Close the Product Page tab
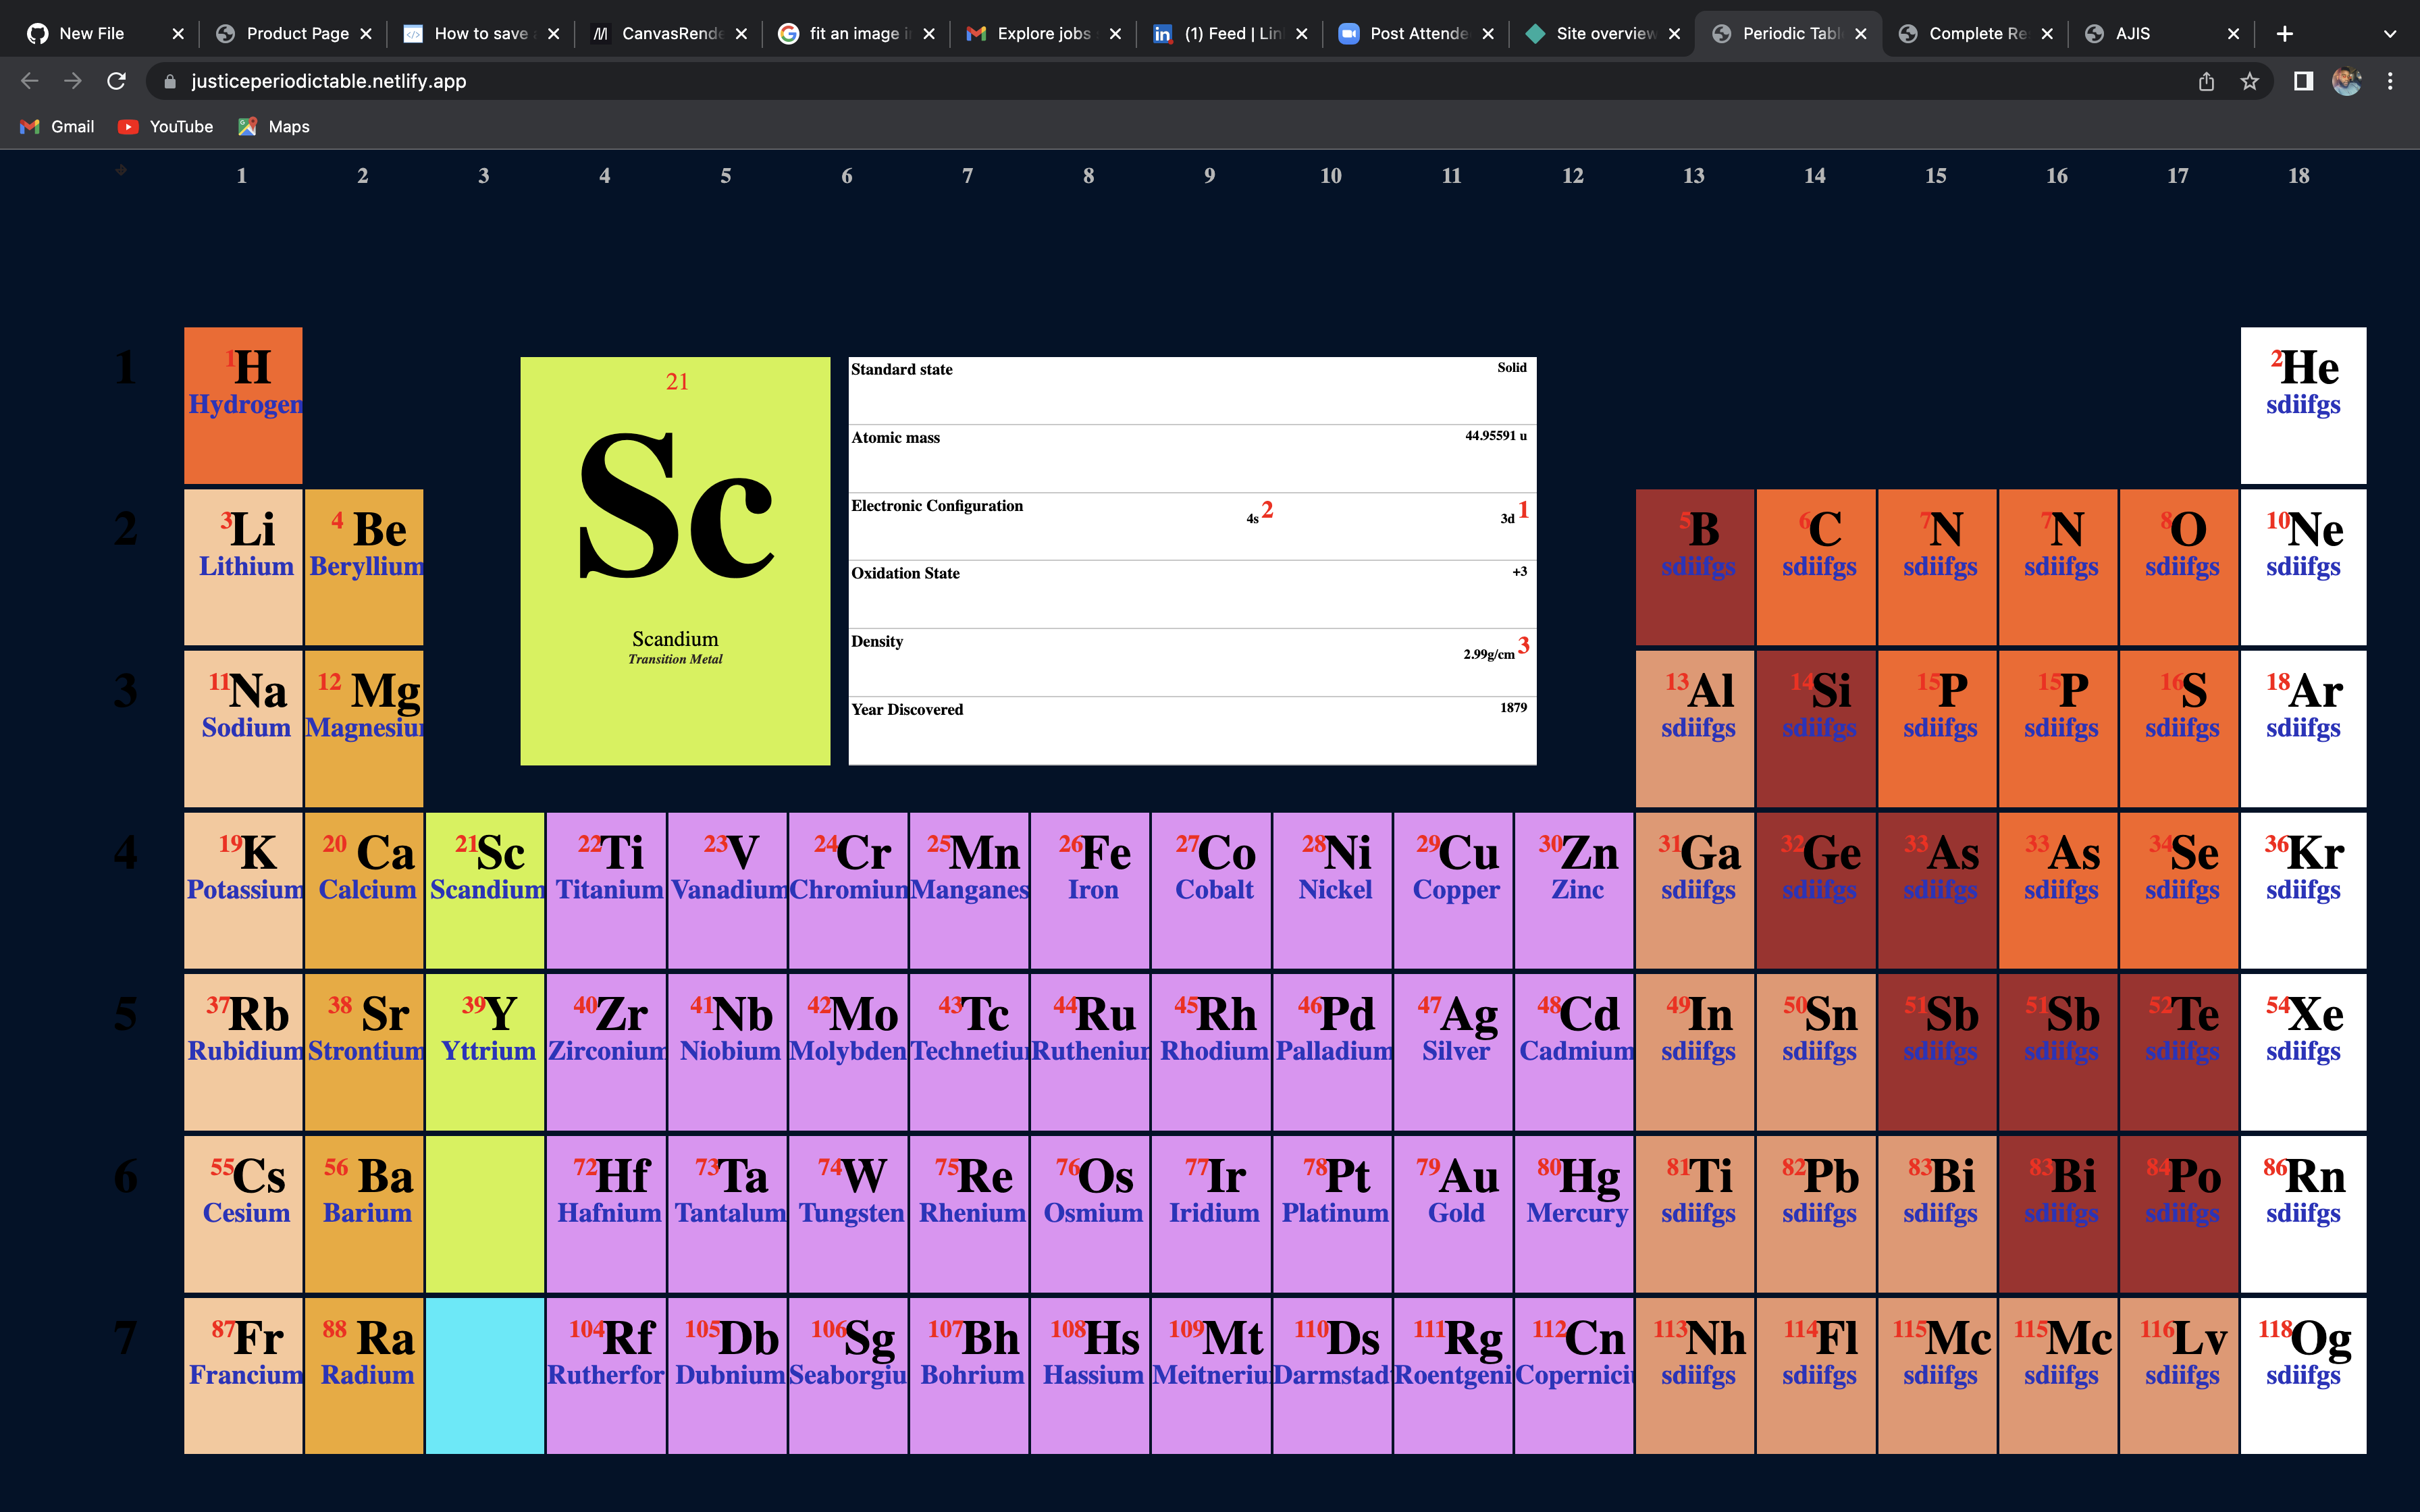This screenshot has width=2420, height=1512. tap(366, 33)
